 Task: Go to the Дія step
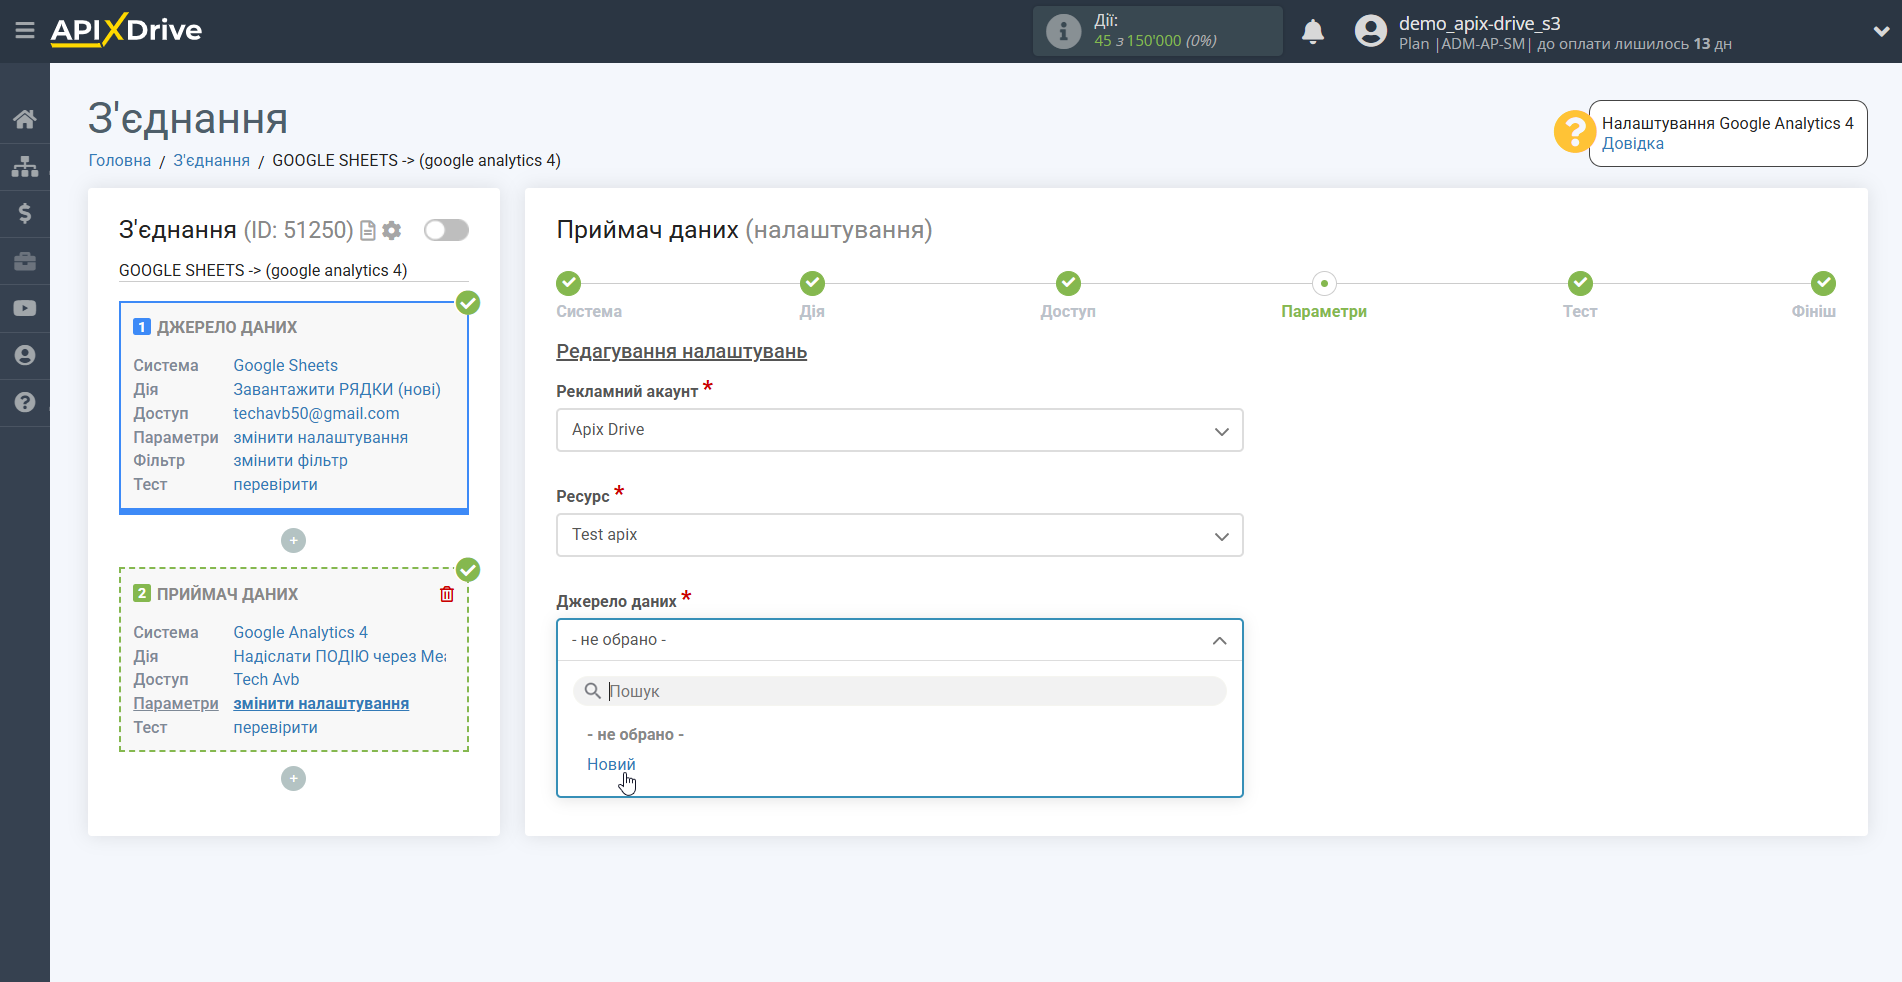click(x=812, y=283)
